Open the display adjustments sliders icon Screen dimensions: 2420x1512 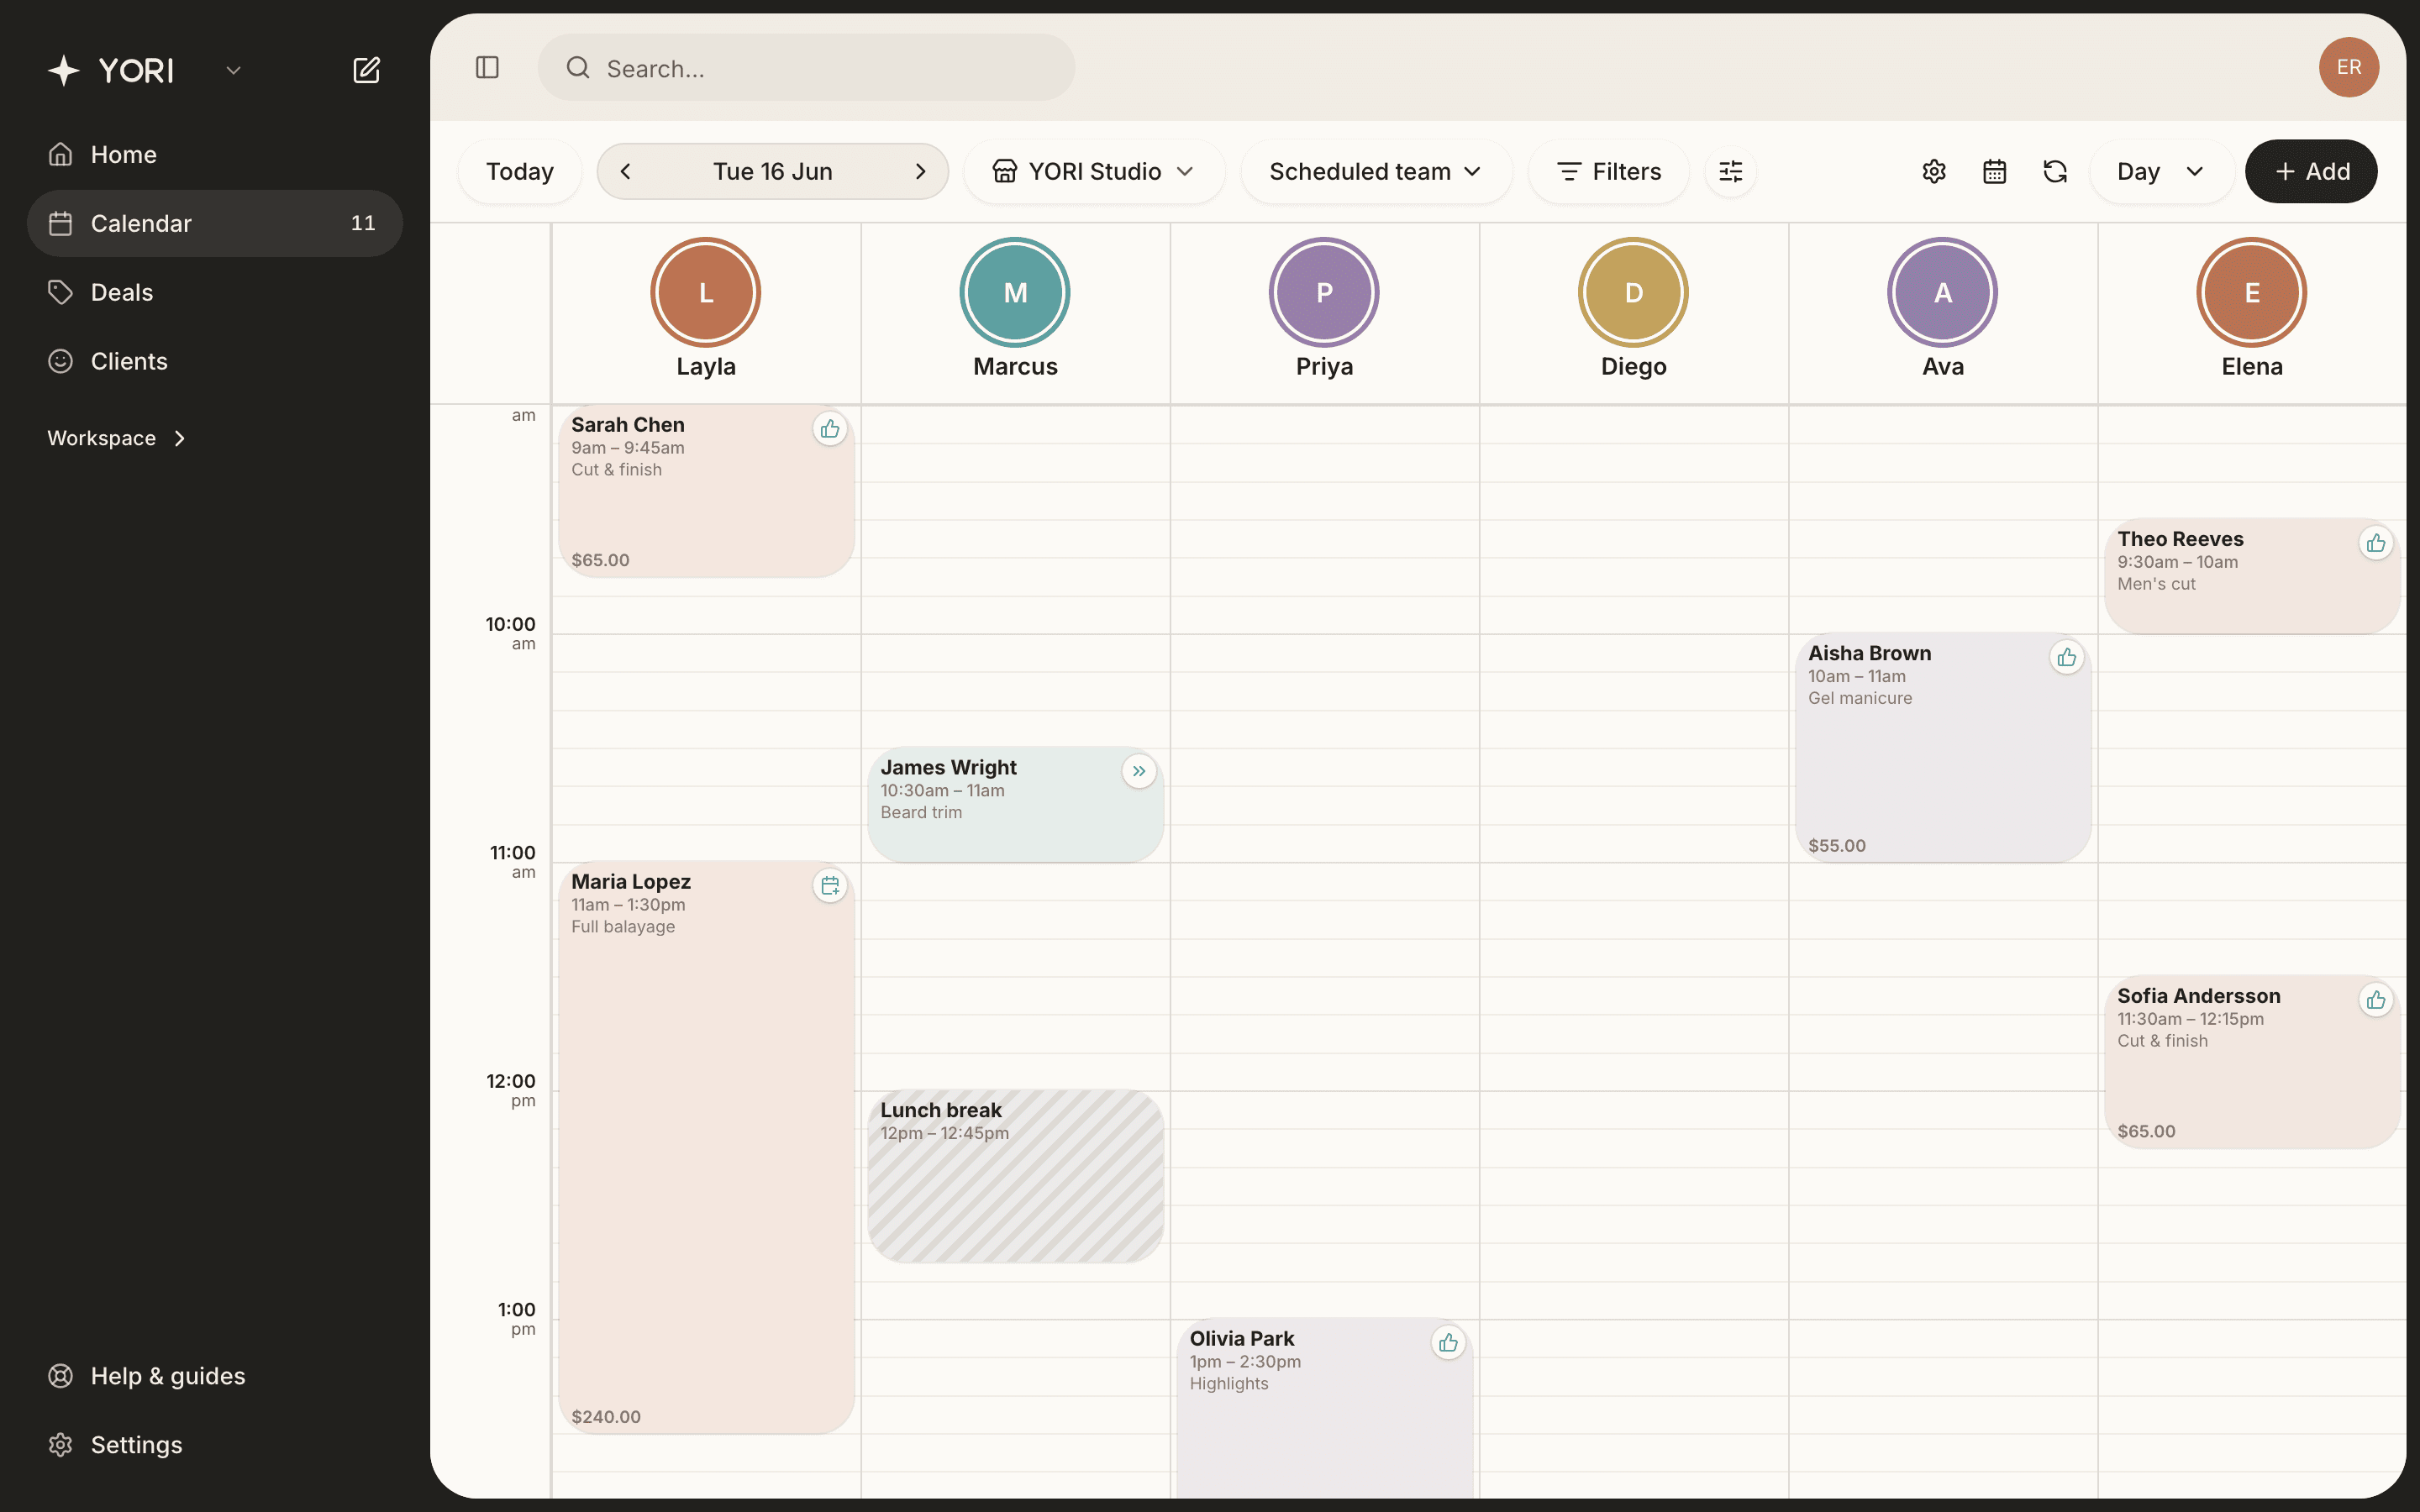tap(1731, 171)
